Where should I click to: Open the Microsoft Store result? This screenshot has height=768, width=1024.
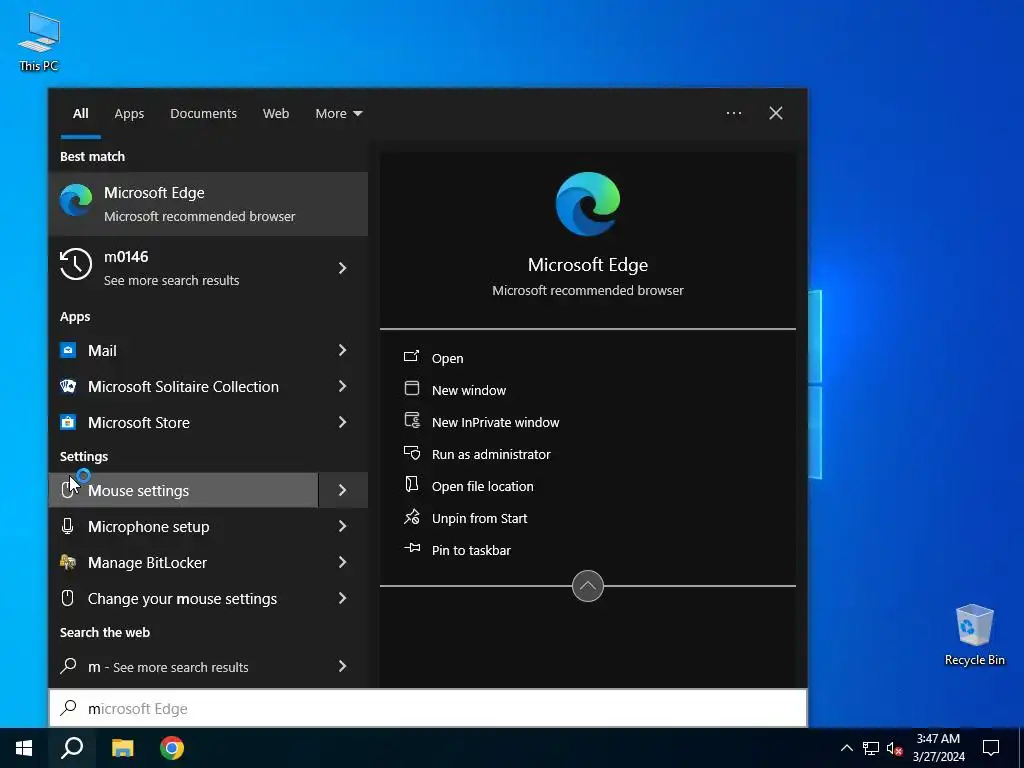click(183, 423)
